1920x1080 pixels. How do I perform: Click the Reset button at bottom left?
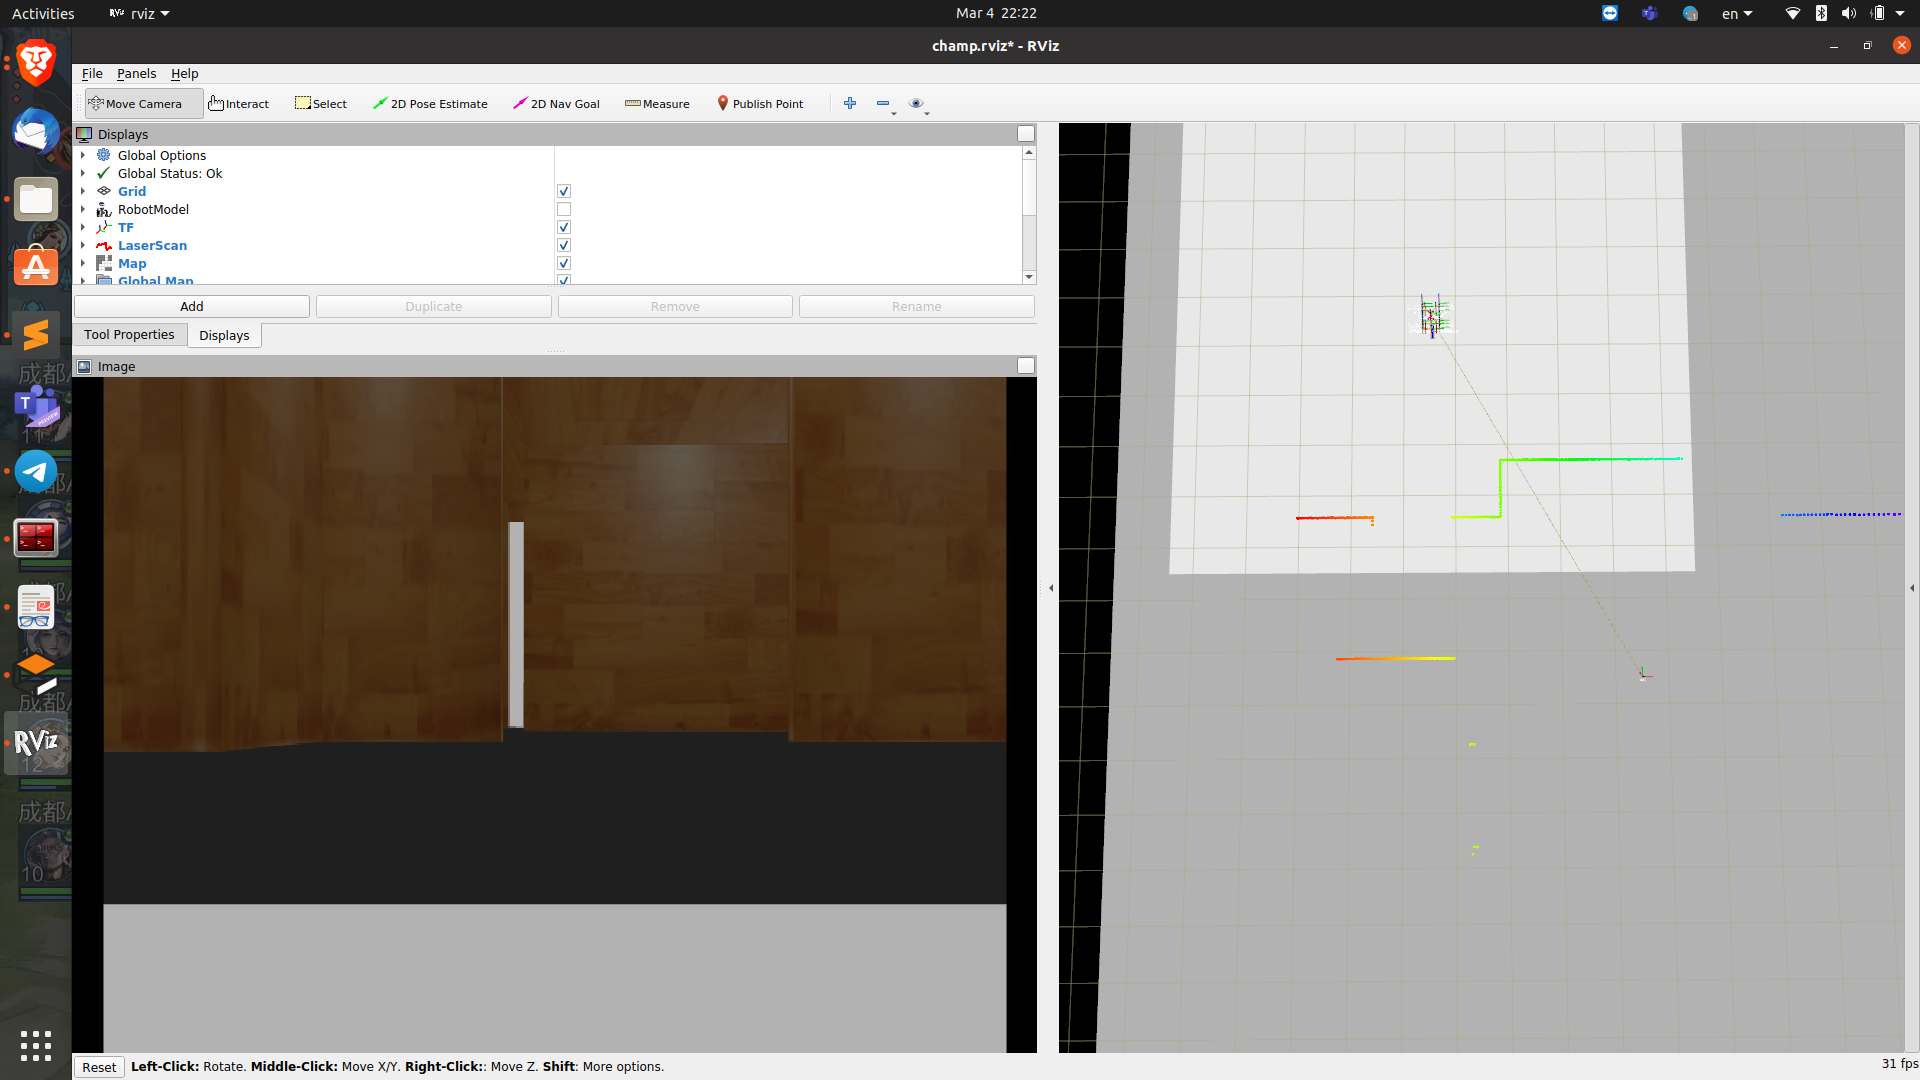coord(98,1066)
